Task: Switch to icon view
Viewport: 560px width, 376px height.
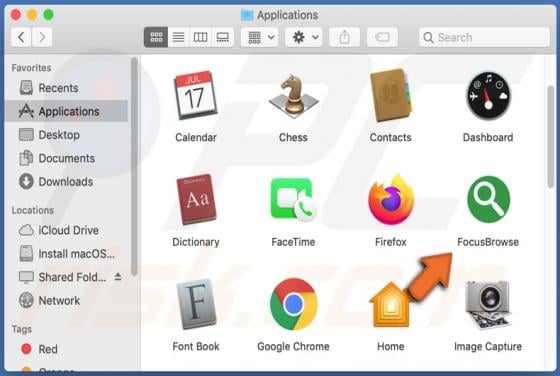Action: (x=156, y=37)
